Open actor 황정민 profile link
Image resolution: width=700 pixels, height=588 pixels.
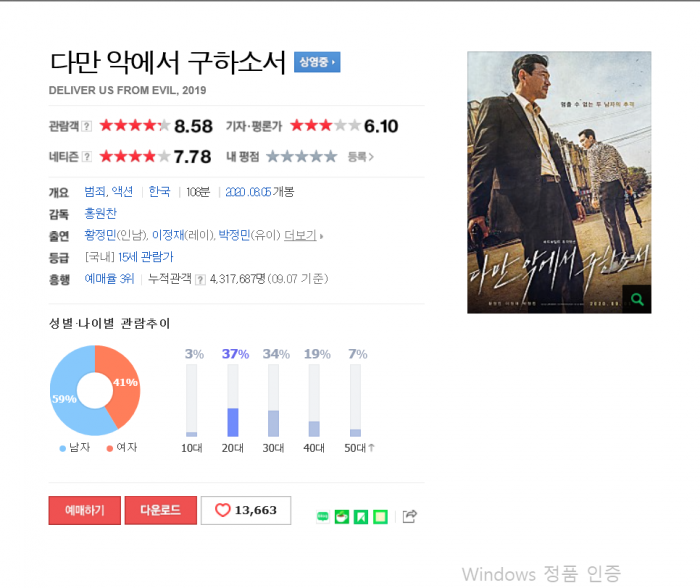100,235
